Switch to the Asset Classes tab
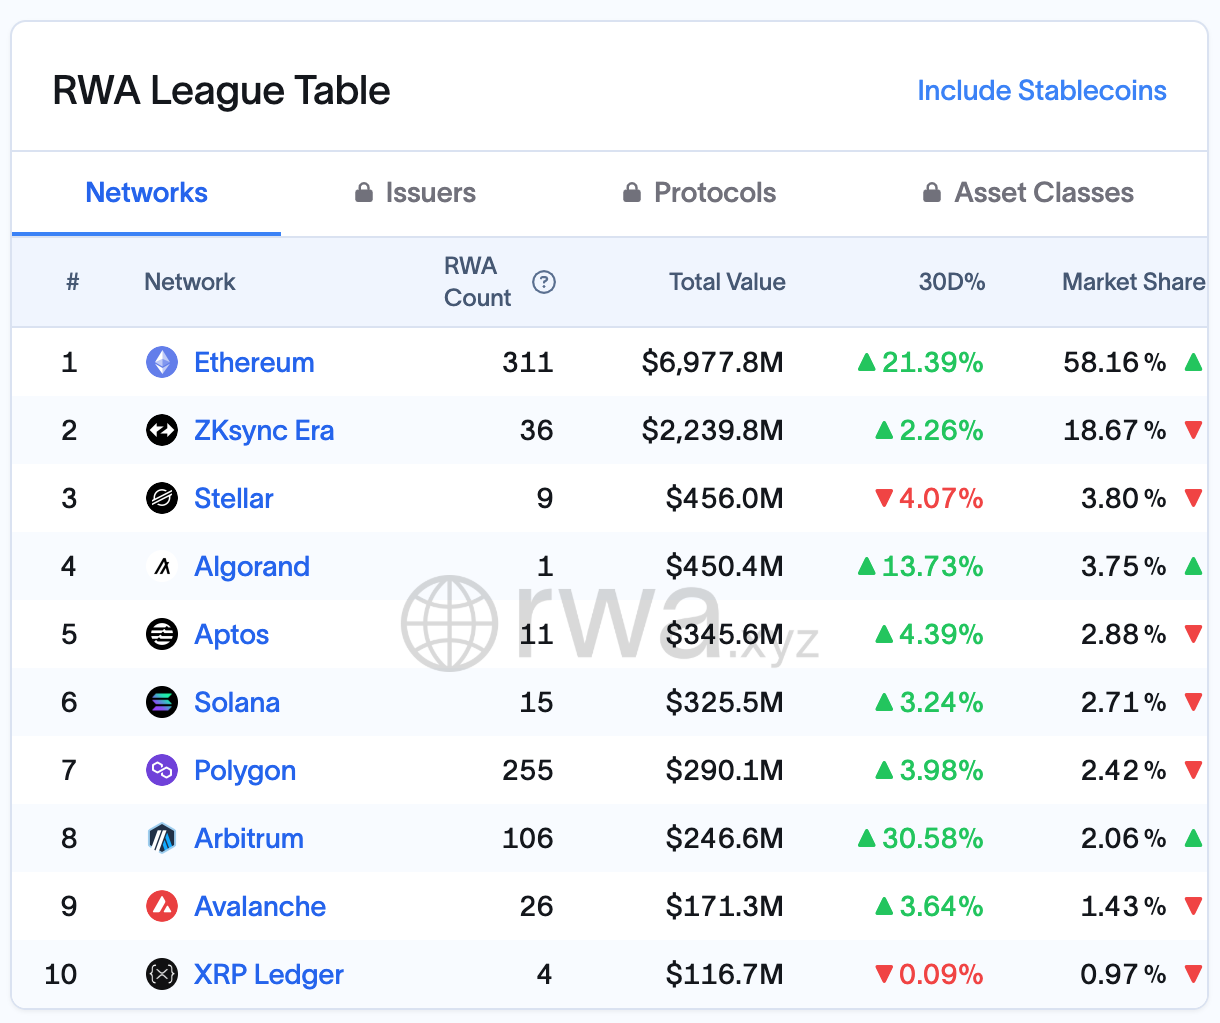The image size is (1220, 1023). pyautogui.click(x=1028, y=193)
